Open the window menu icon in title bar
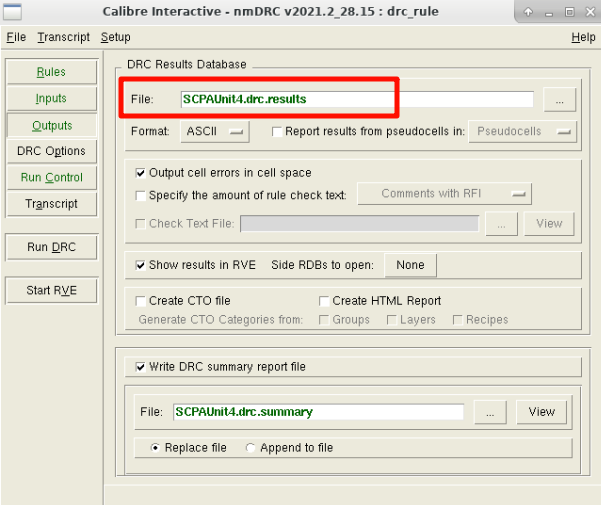 (x=12, y=11)
